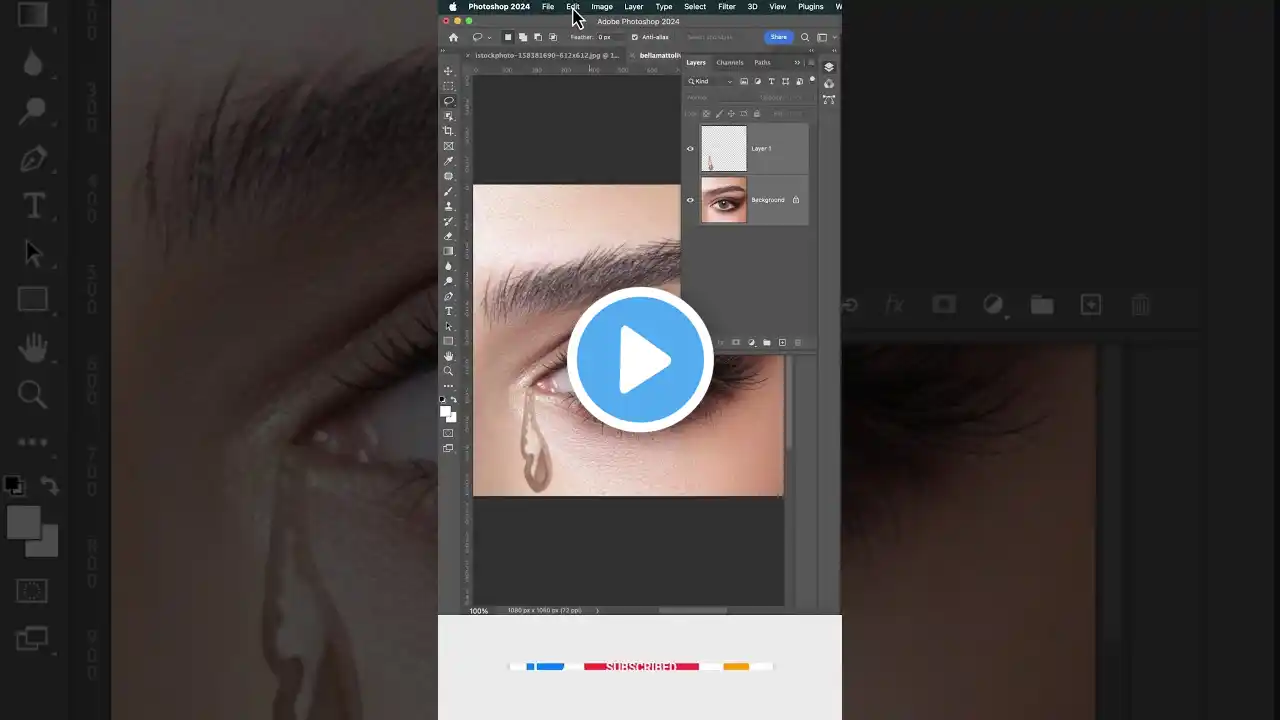Select the Brush tool

tap(448, 191)
